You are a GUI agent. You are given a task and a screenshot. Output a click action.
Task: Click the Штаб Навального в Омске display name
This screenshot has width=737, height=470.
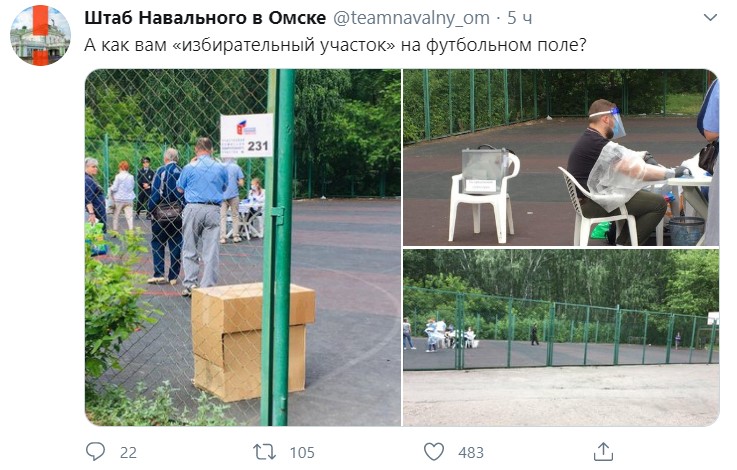pos(205,18)
